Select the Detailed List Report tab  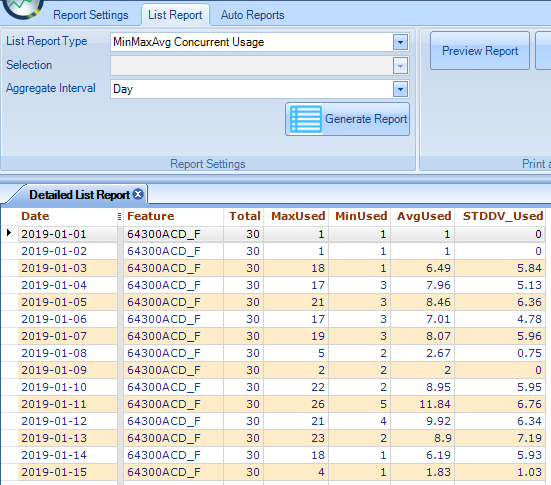click(x=79, y=195)
